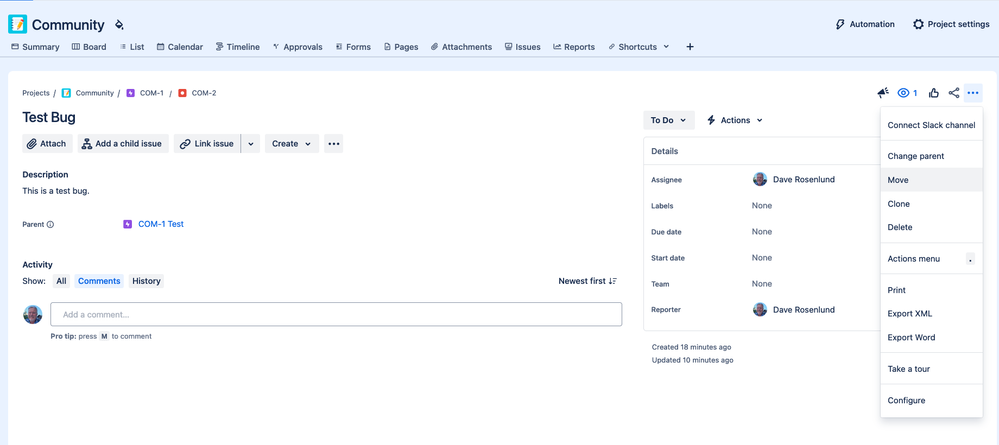Image resolution: width=999 pixels, height=445 pixels.
Task: Click the Due date None value
Action: pos(761,231)
